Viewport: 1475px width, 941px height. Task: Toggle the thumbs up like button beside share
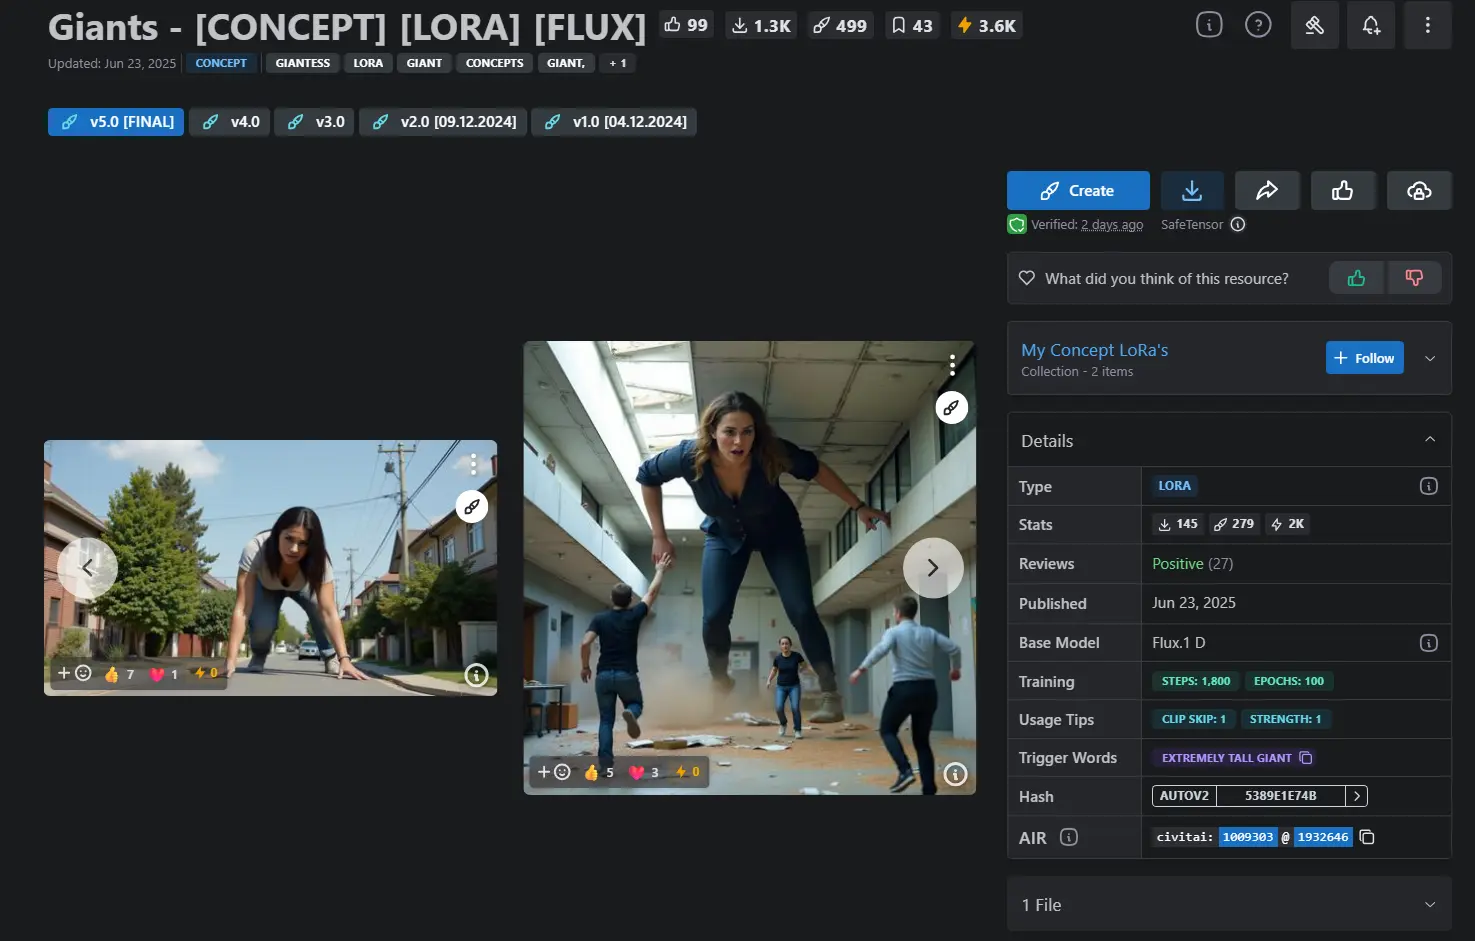[x=1342, y=191]
